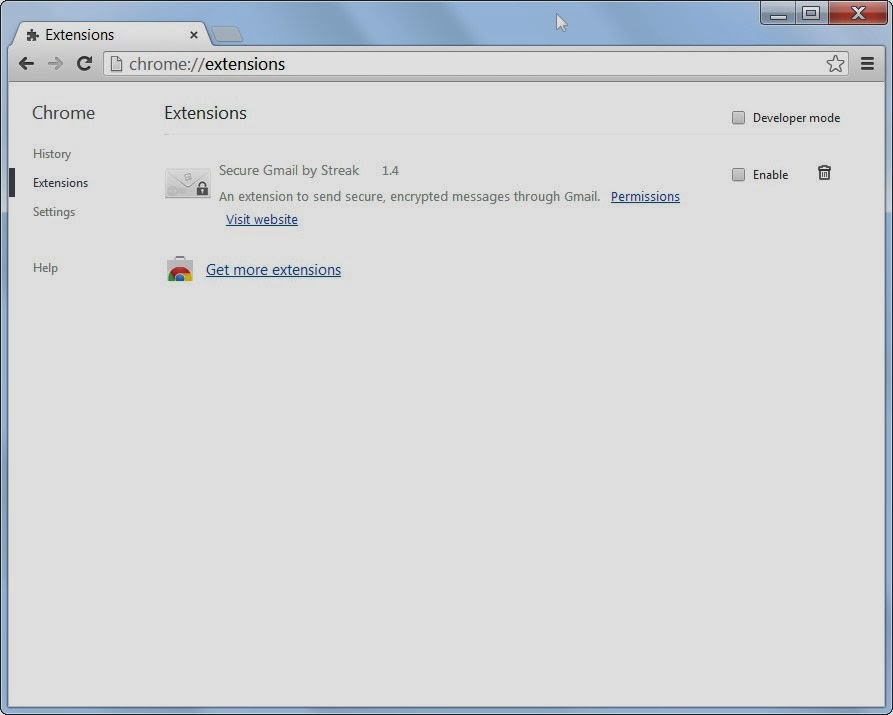Screen dimensions: 893x715
Task: Reload the extensions page
Action: [84, 64]
